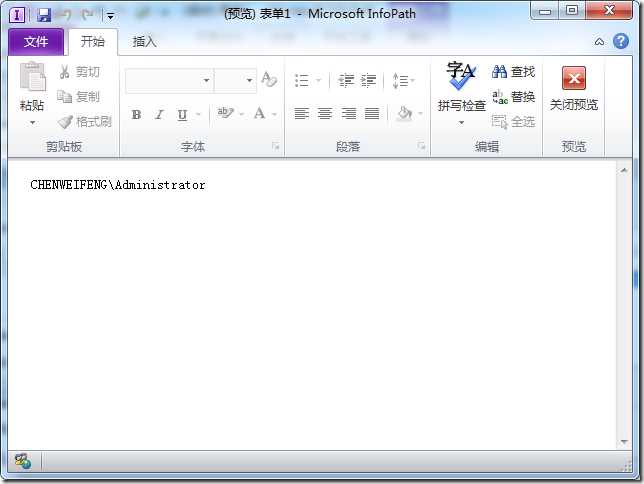Expand shading color dropdown arrow
This screenshot has width=644, height=484.
click(420, 113)
